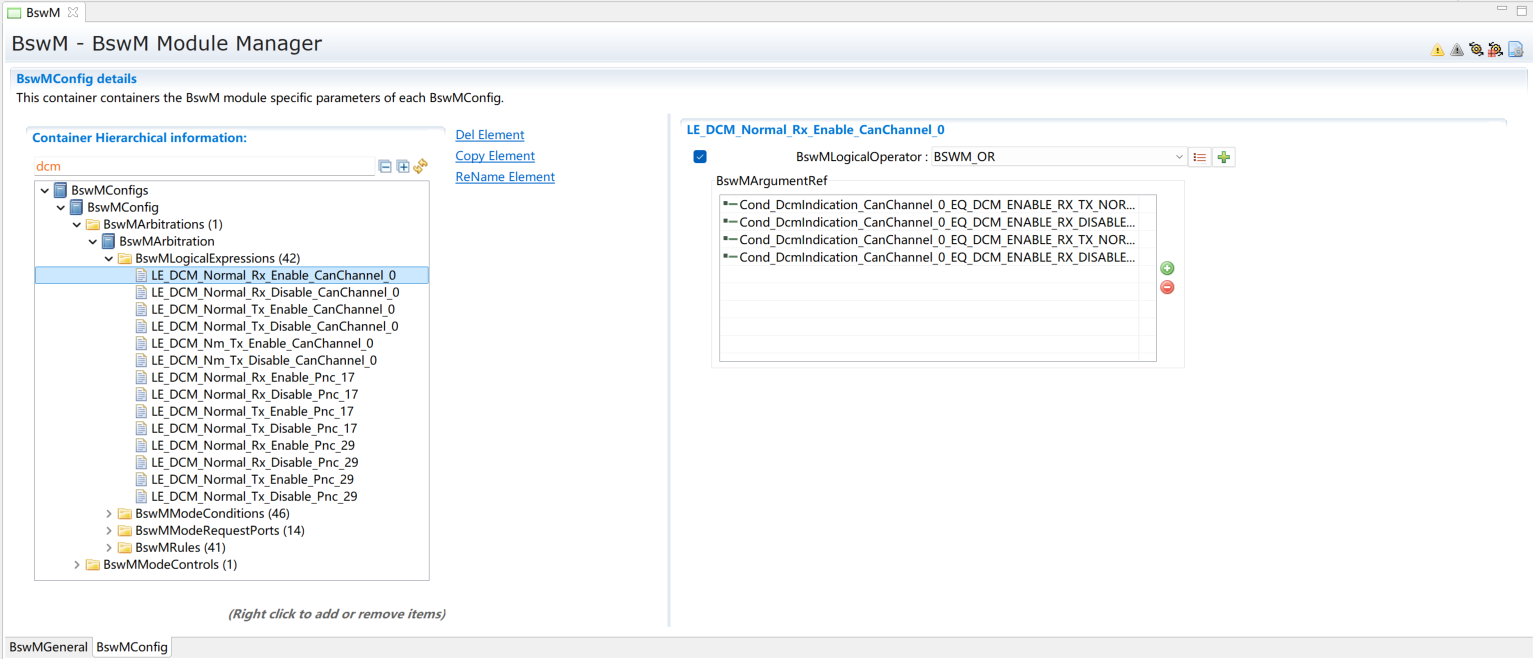Collapse the BswMLogicalExpressions (42) folder
Image resolution: width=1533 pixels, height=659 pixels.
point(109,258)
